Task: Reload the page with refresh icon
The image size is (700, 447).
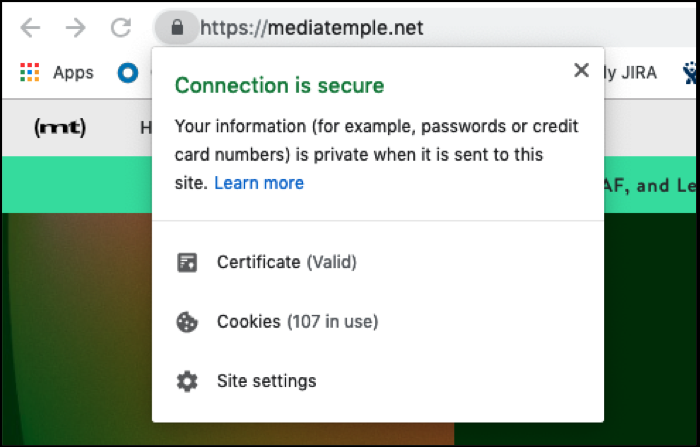Action: [x=121, y=28]
